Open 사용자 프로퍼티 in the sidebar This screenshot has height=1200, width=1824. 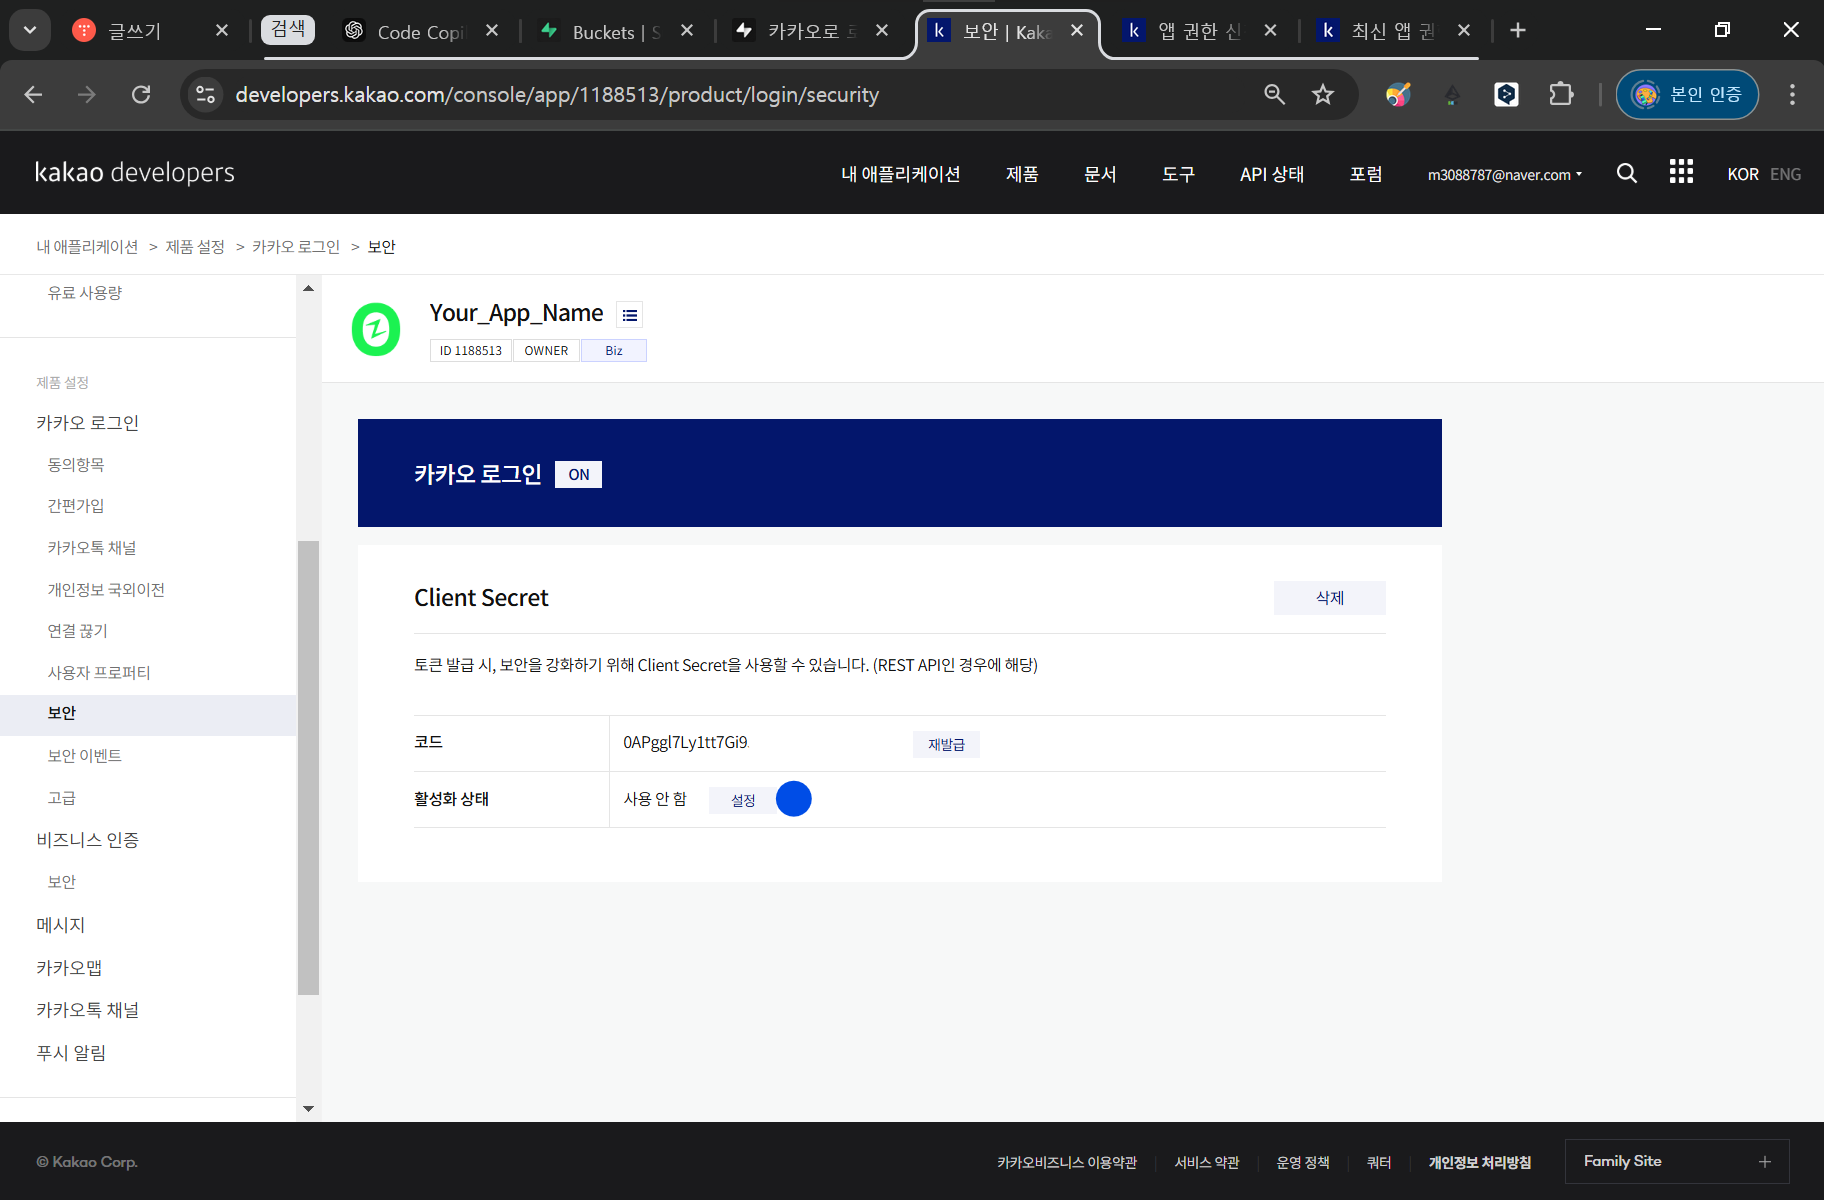[x=99, y=673]
